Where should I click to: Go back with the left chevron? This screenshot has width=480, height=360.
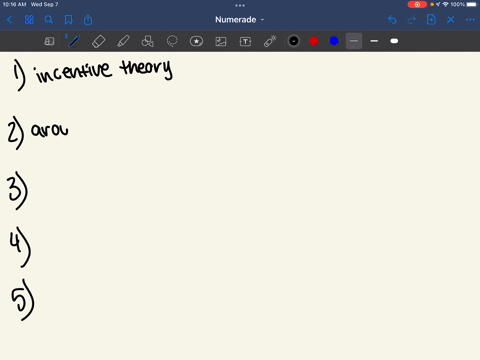(x=9, y=20)
